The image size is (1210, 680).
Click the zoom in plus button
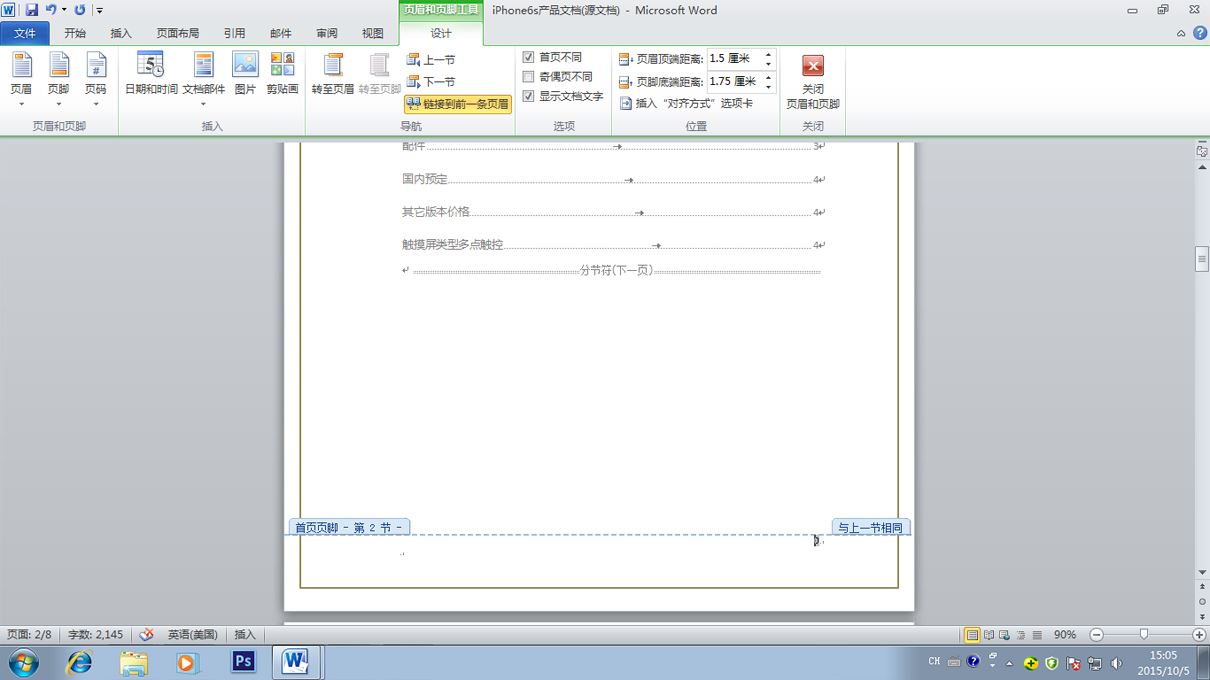pos(1199,635)
